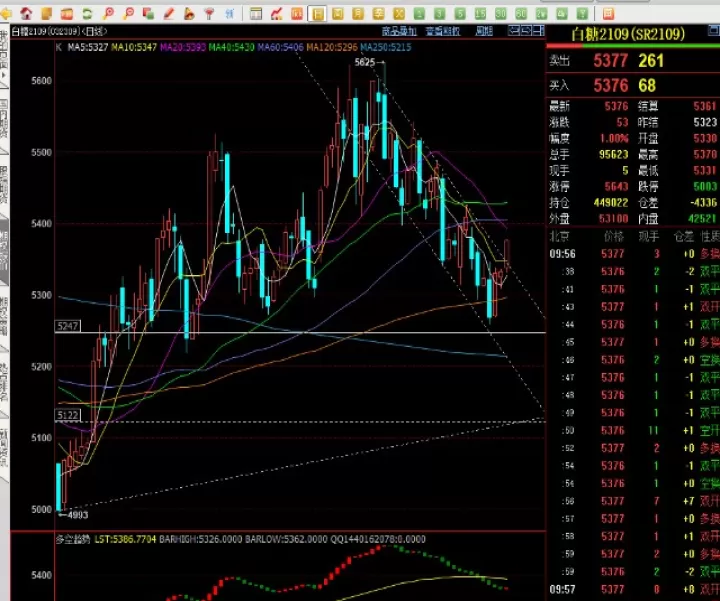Screen dimensions: 720x601
Task: Click the MA10:5347 indicator label
Action: click(134, 47)
